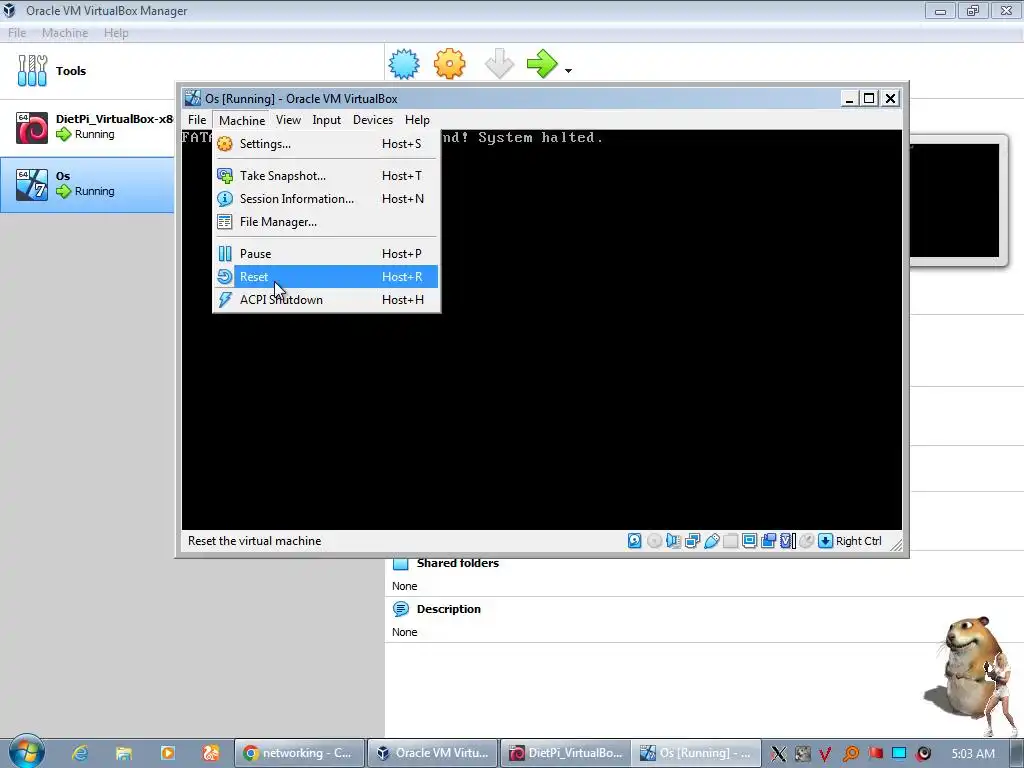This screenshot has width=1024, height=768.
Task: Open Manager window File menu
Action: coord(17,33)
